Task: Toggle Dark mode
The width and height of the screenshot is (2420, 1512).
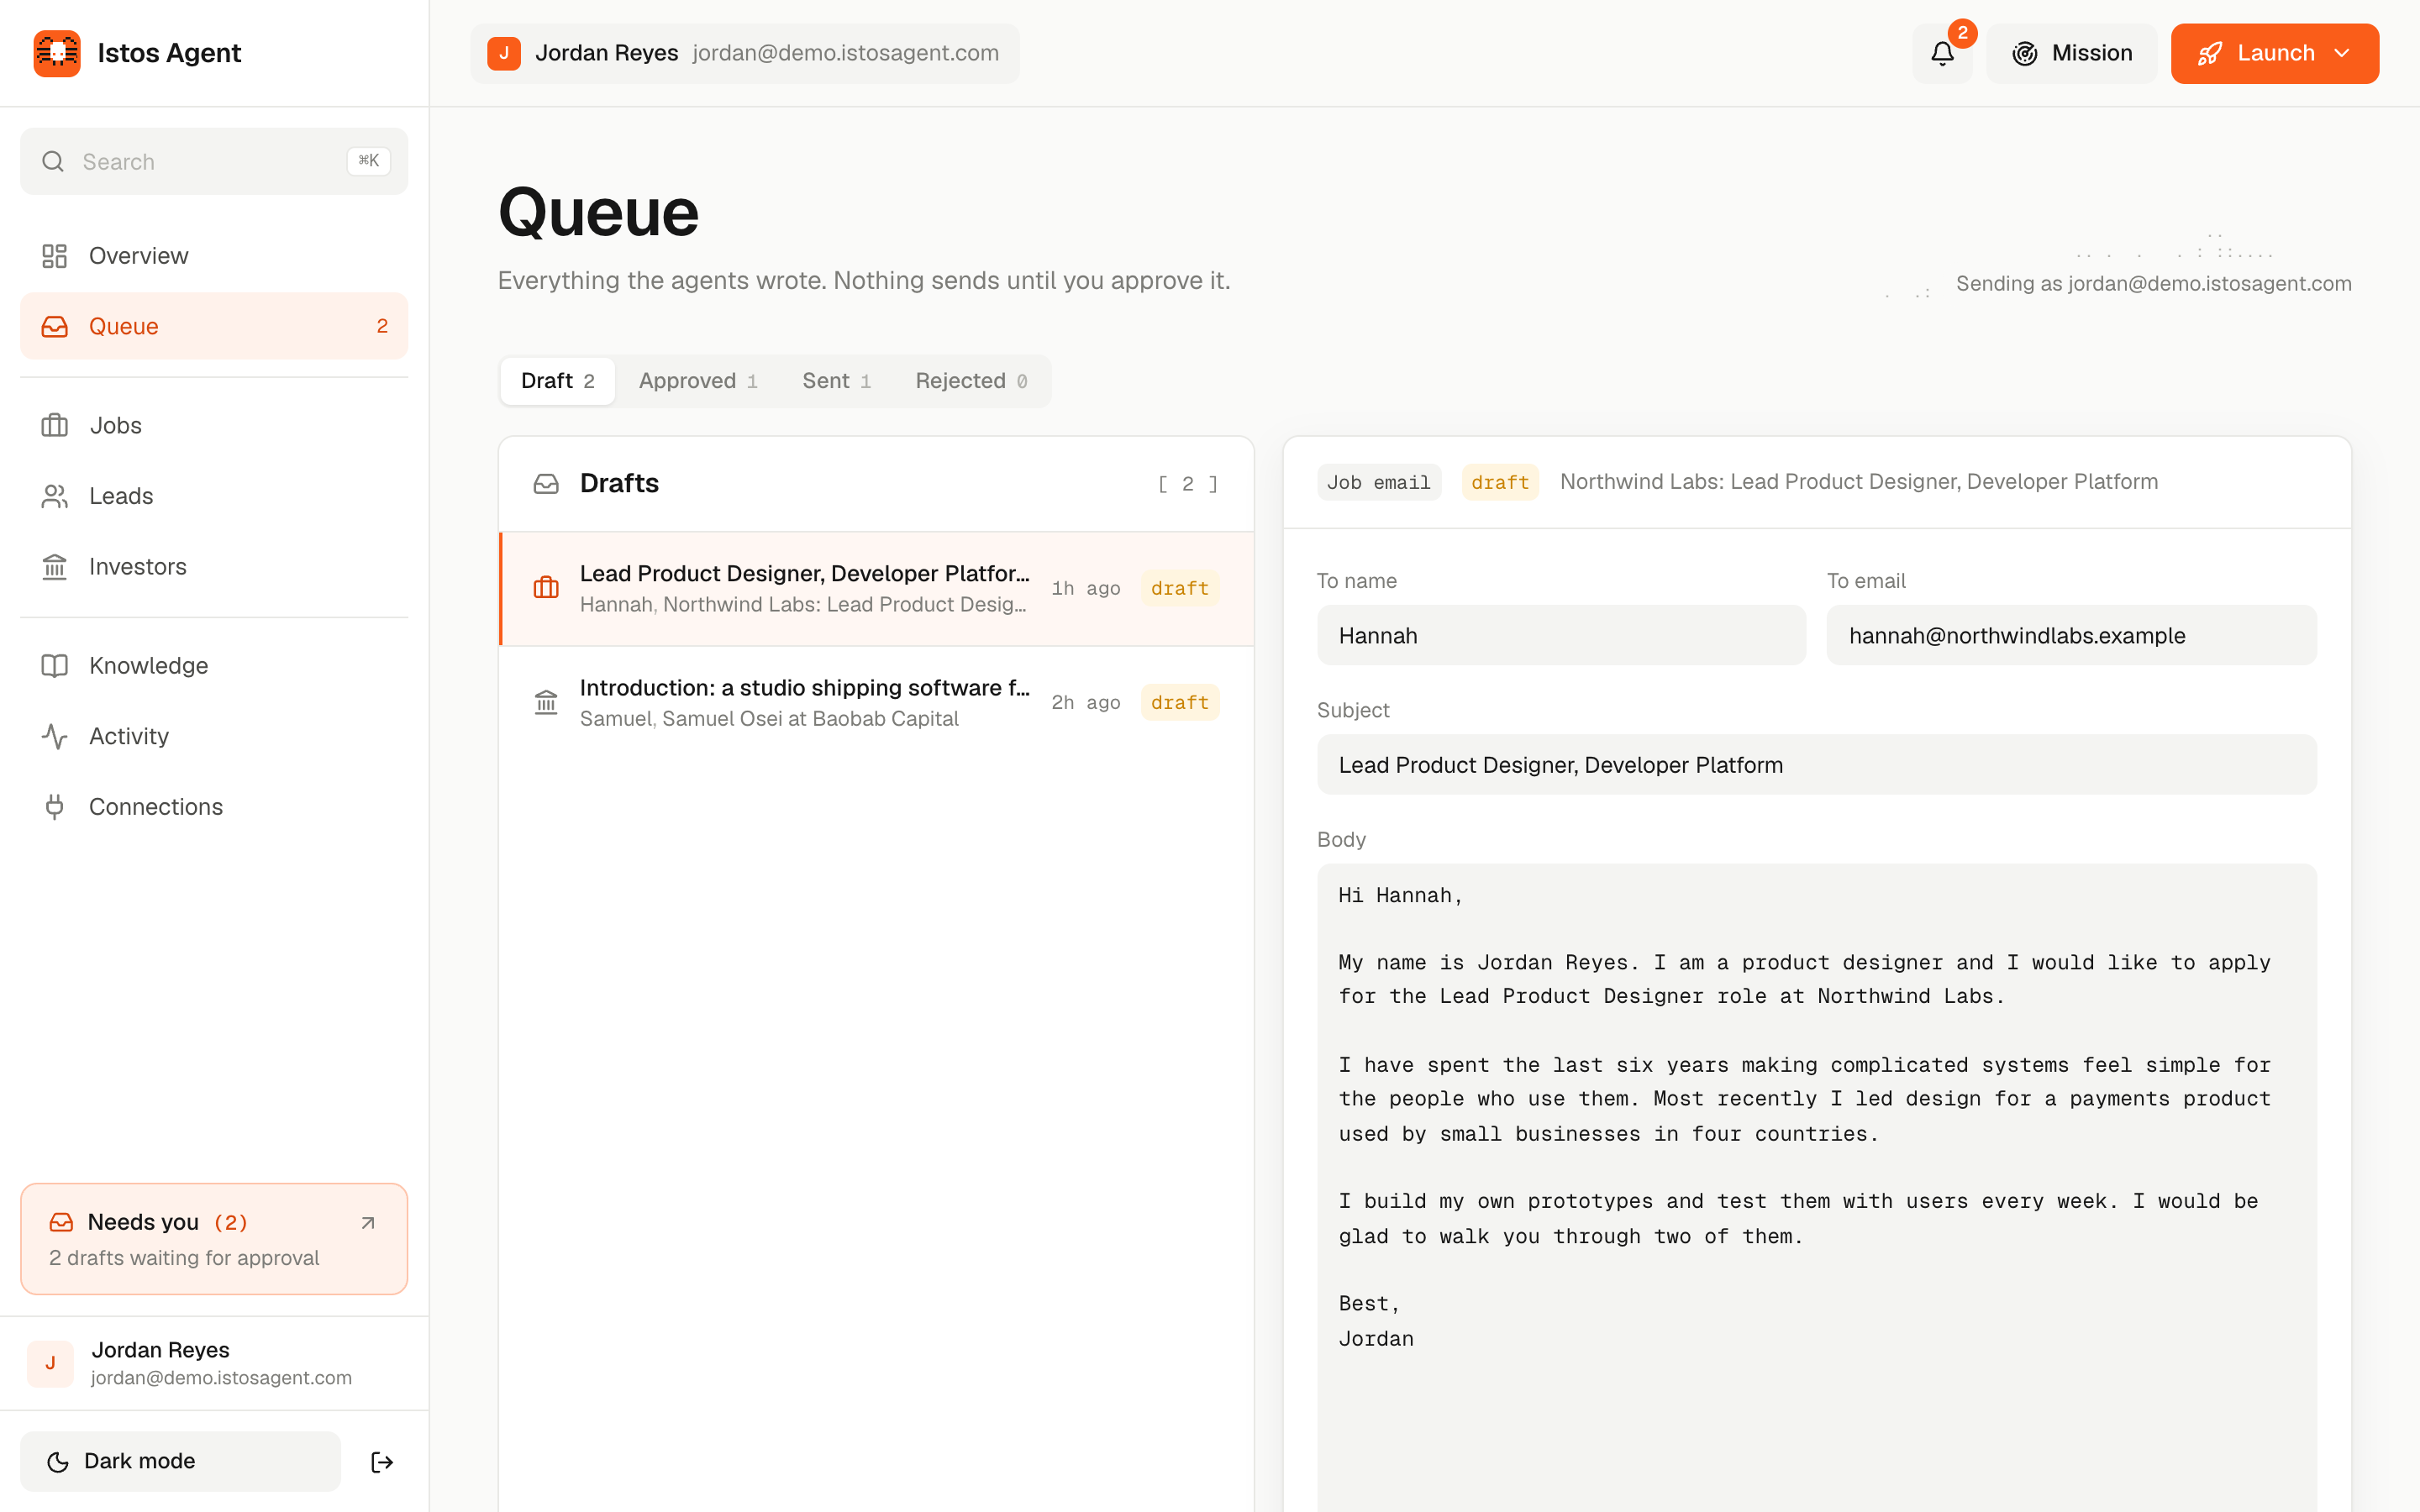Action: click(180, 1461)
